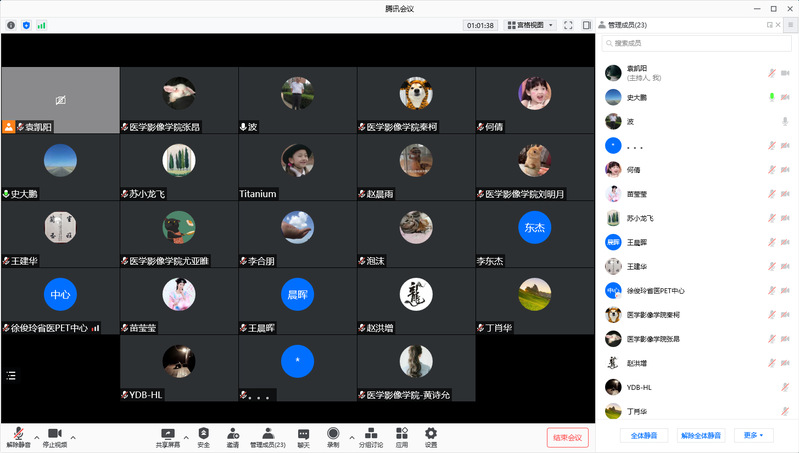Toggle 史大鹏's green microphone in member list
Viewport: 799px width, 453px height.
click(x=771, y=97)
